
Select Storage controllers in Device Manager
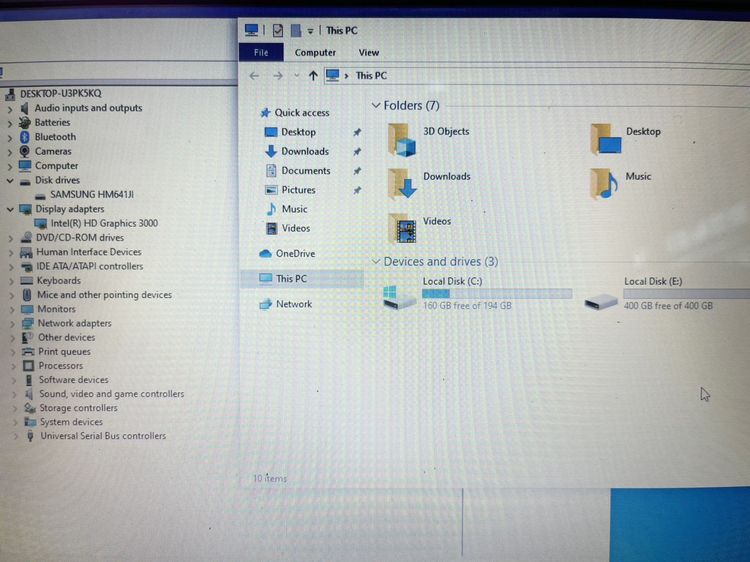coord(78,408)
